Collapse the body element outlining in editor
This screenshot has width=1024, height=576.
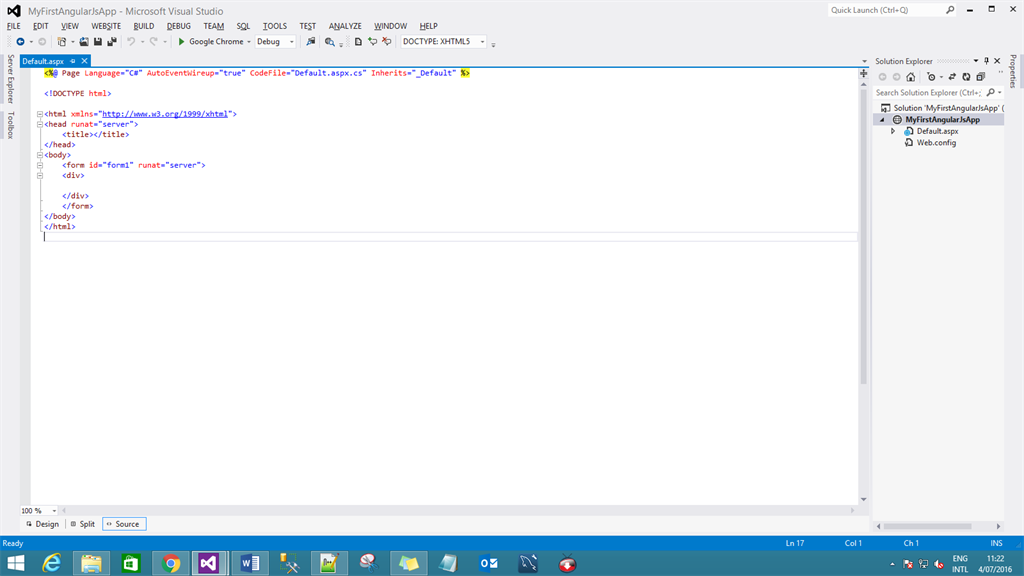click(40, 155)
